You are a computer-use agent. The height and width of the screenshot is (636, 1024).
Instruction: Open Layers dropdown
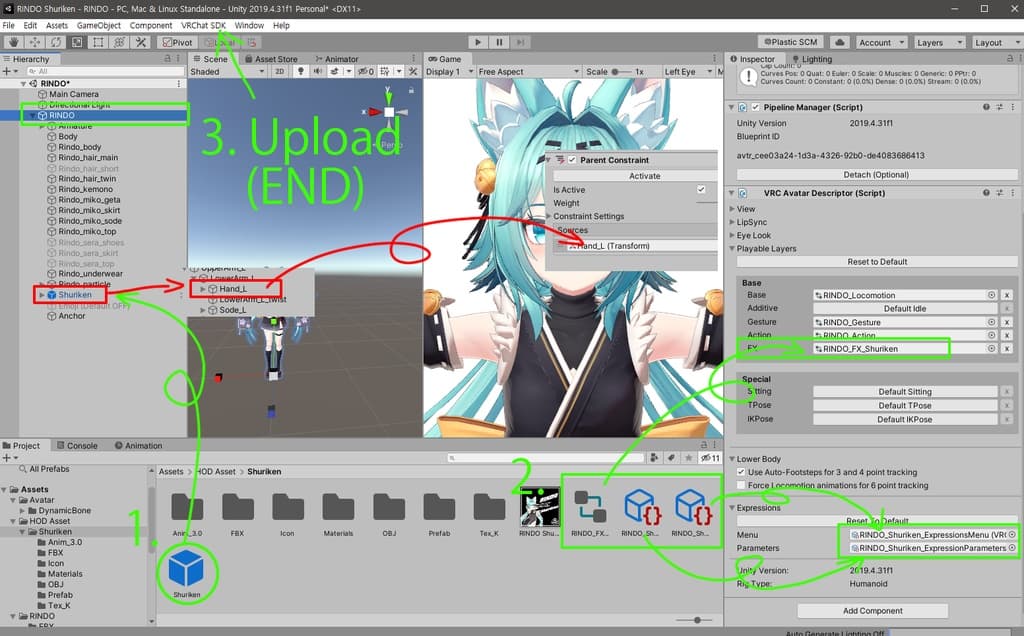pyautogui.click(x=938, y=42)
